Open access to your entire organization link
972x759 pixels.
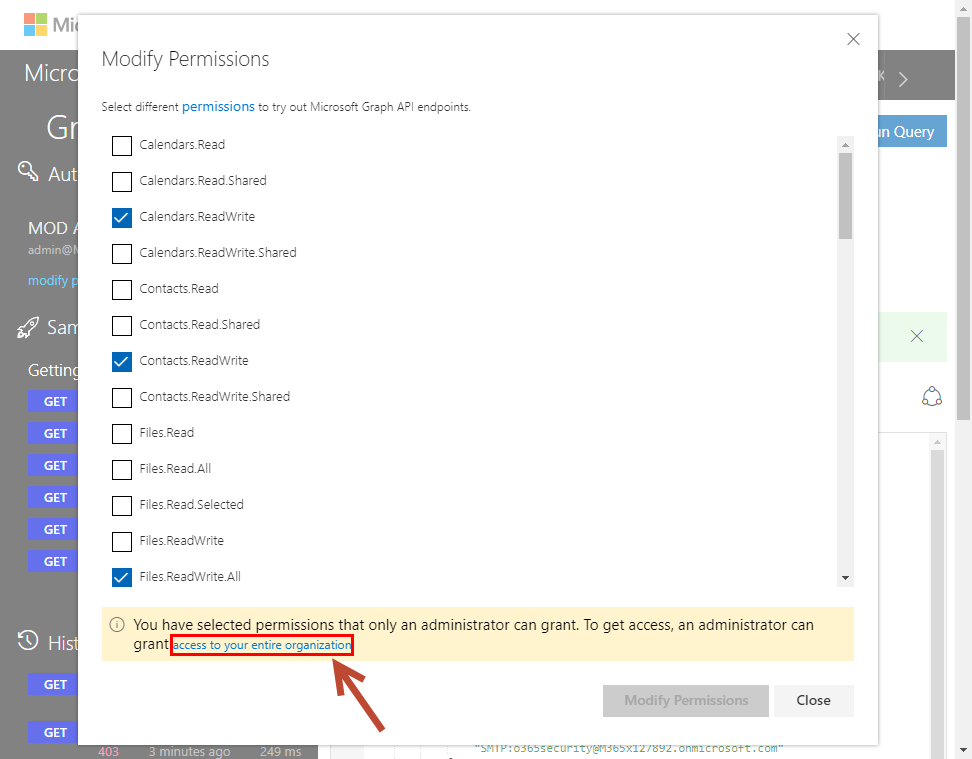pos(262,646)
